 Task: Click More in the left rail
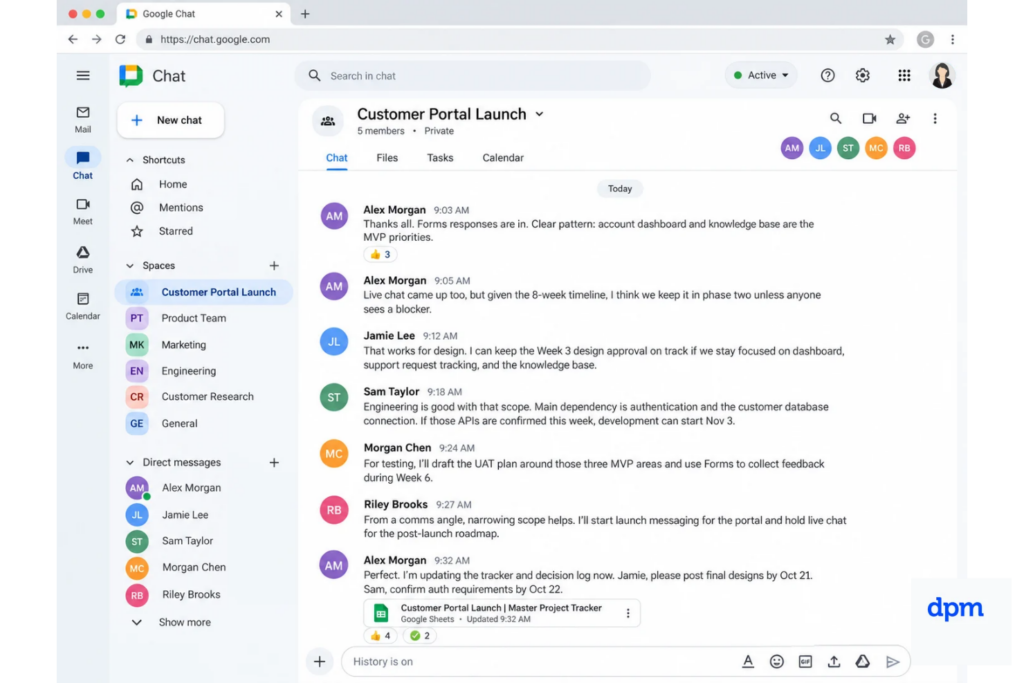[x=83, y=355]
